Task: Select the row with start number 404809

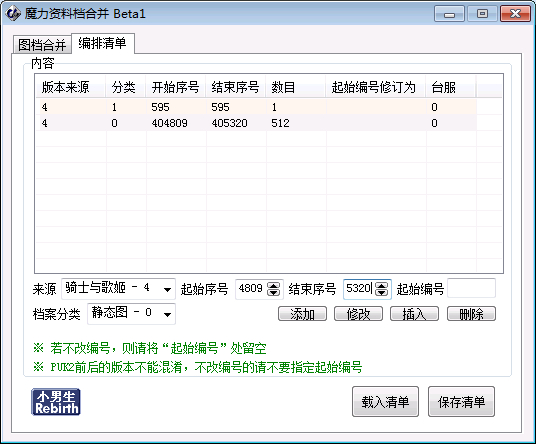Action: 256,123
